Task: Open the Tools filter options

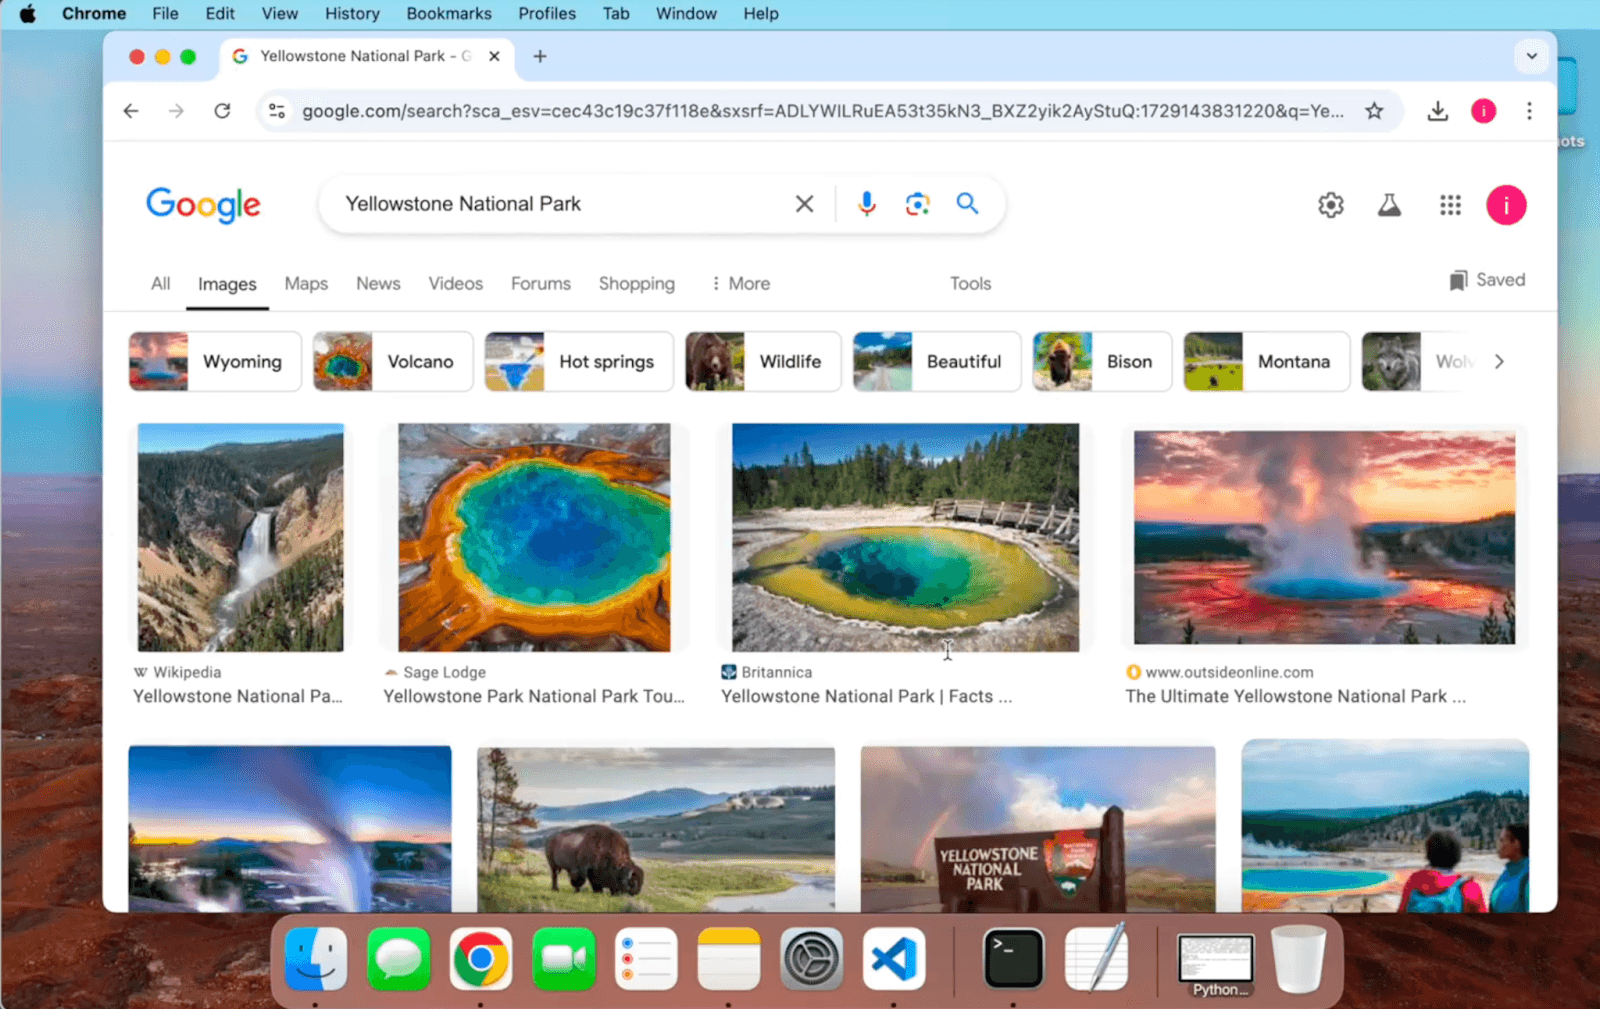Action: (x=970, y=284)
